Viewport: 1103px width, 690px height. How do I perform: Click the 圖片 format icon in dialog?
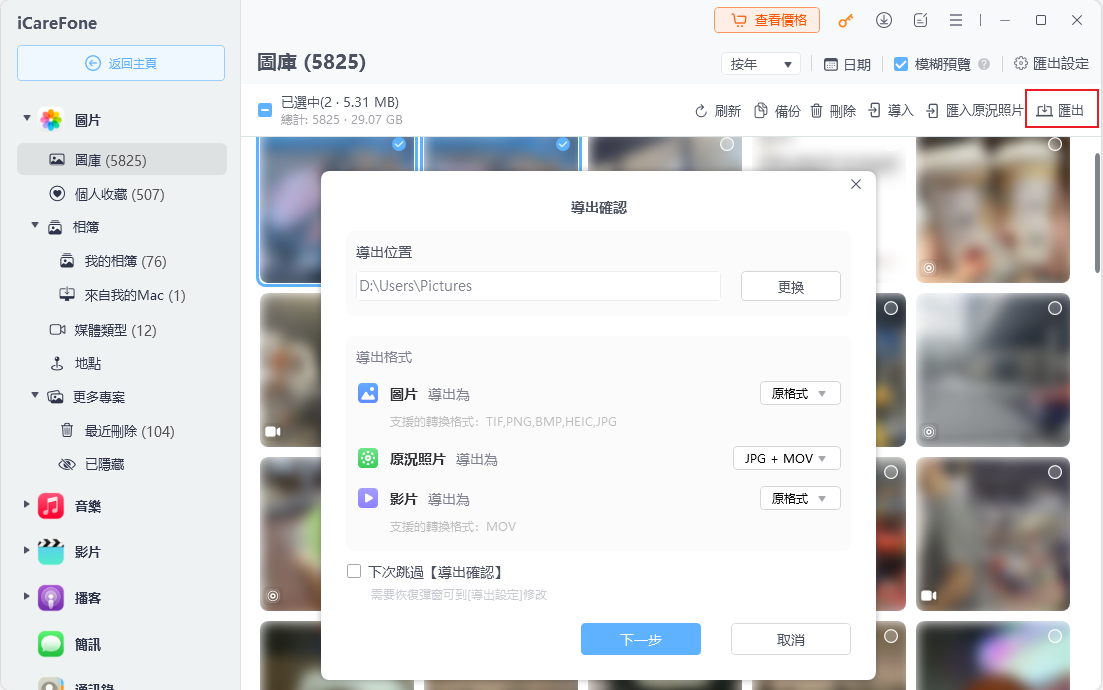tap(368, 393)
